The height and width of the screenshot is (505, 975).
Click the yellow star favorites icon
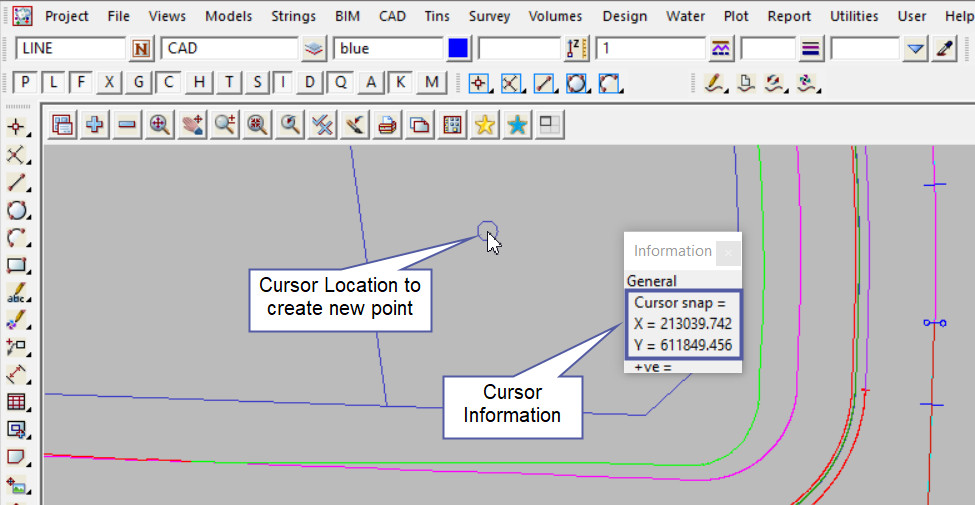[485, 125]
